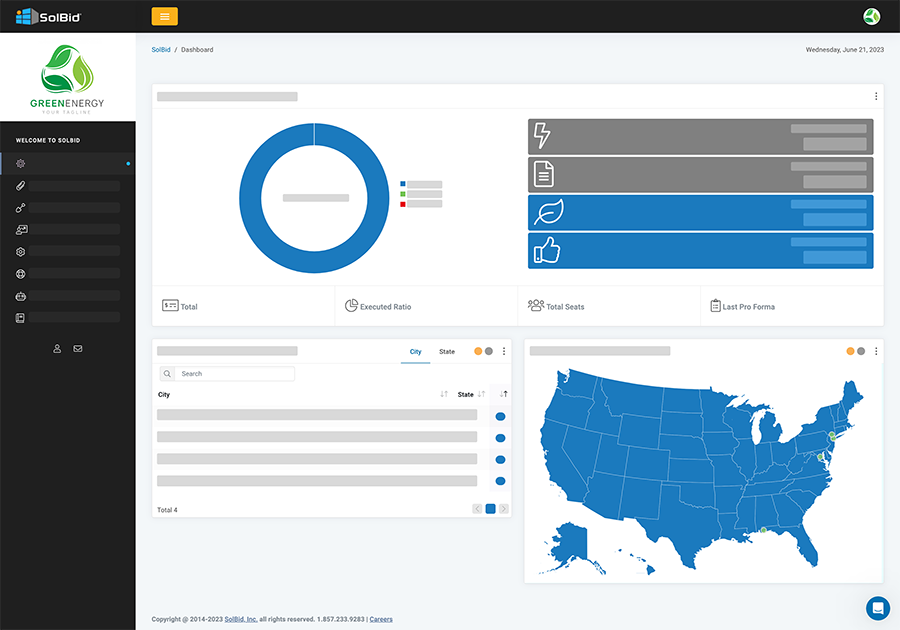
Task: Click the lightning bolt stat card
Action: pos(700,136)
